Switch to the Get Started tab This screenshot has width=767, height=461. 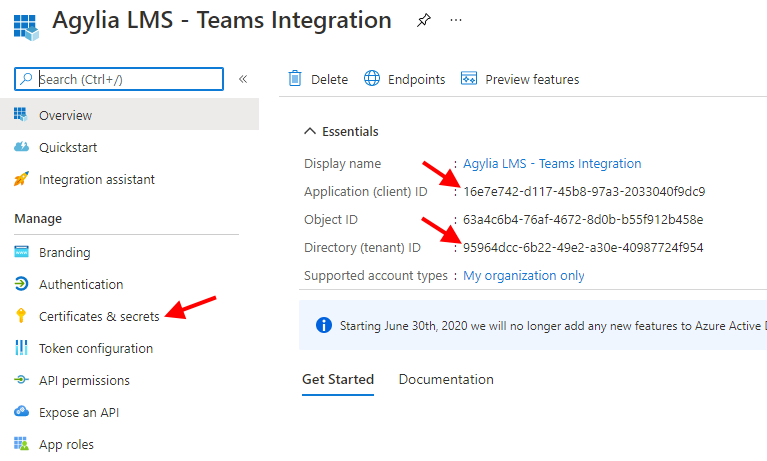[x=338, y=379]
